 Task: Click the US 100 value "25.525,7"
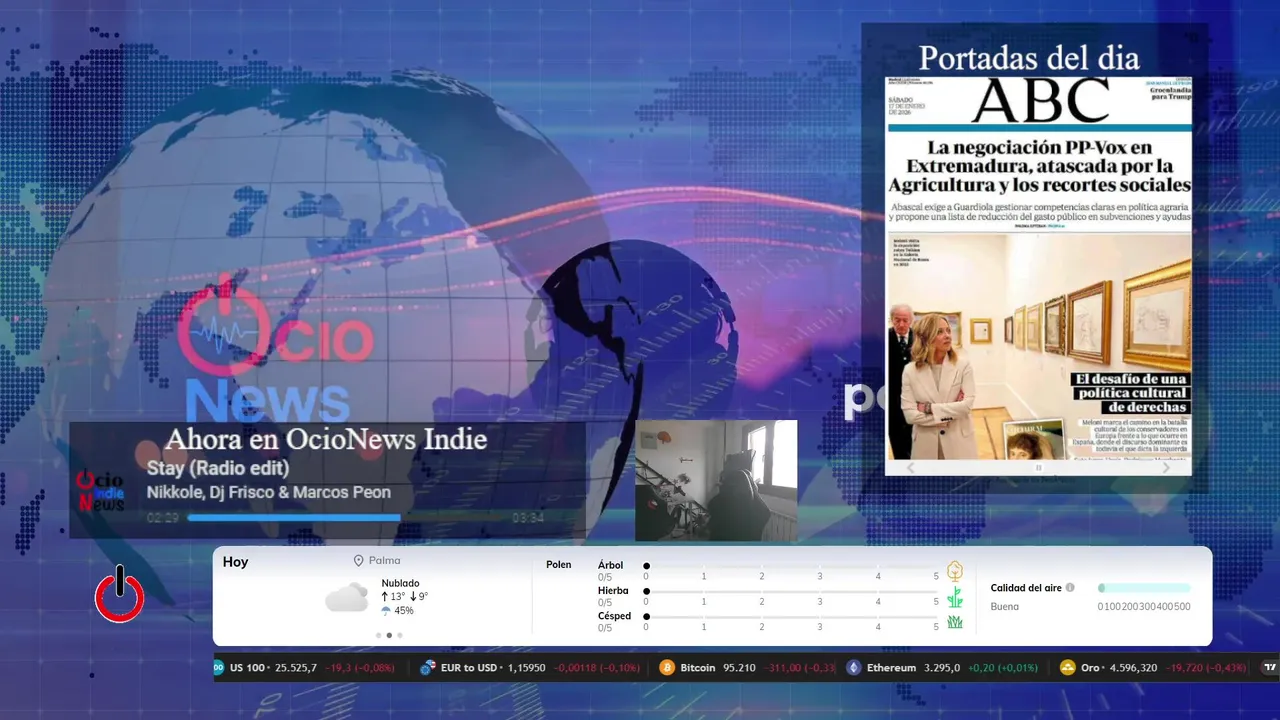click(296, 668)
